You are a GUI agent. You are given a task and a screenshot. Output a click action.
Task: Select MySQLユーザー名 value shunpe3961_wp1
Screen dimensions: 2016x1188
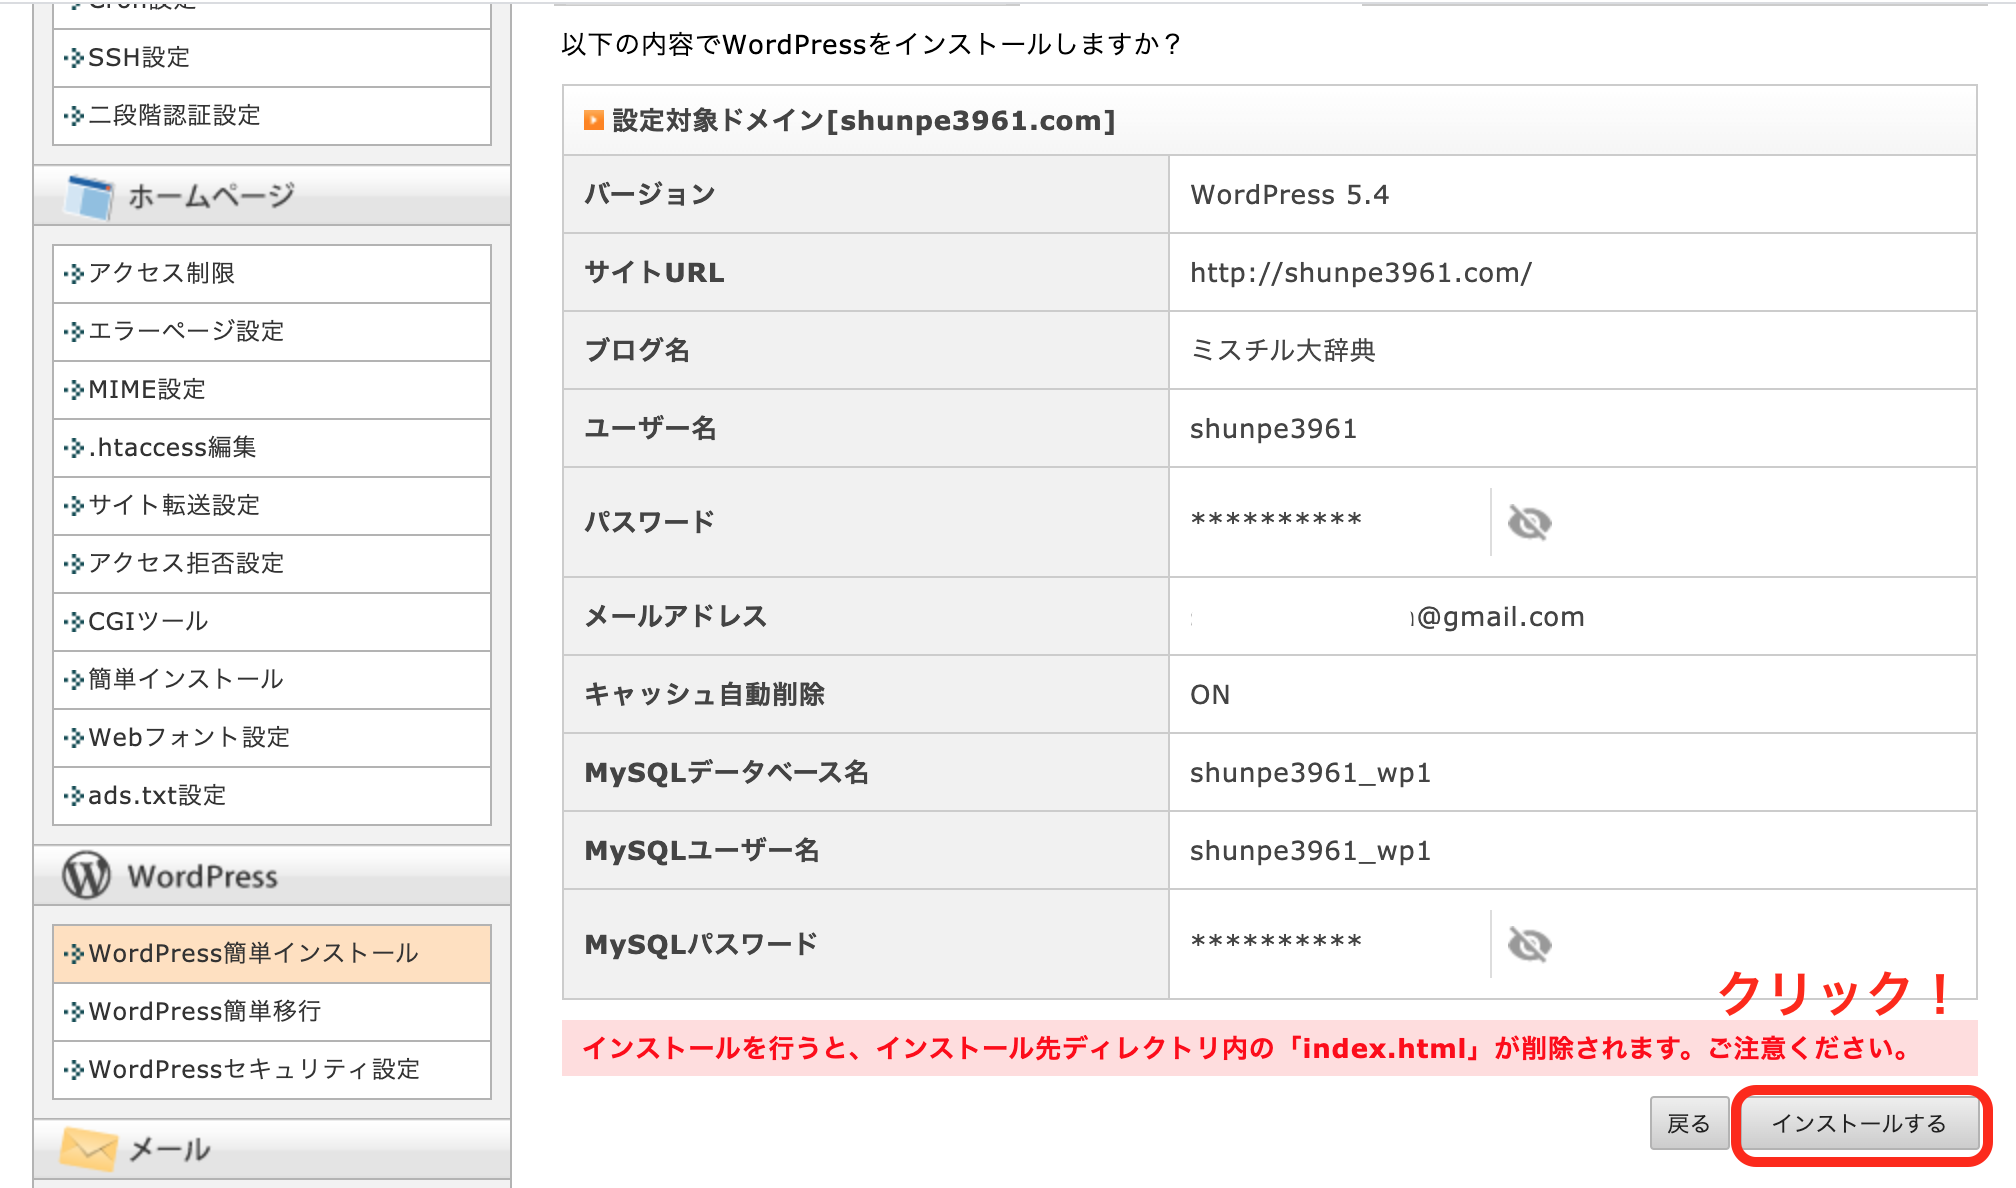(x=1310, y=851)
